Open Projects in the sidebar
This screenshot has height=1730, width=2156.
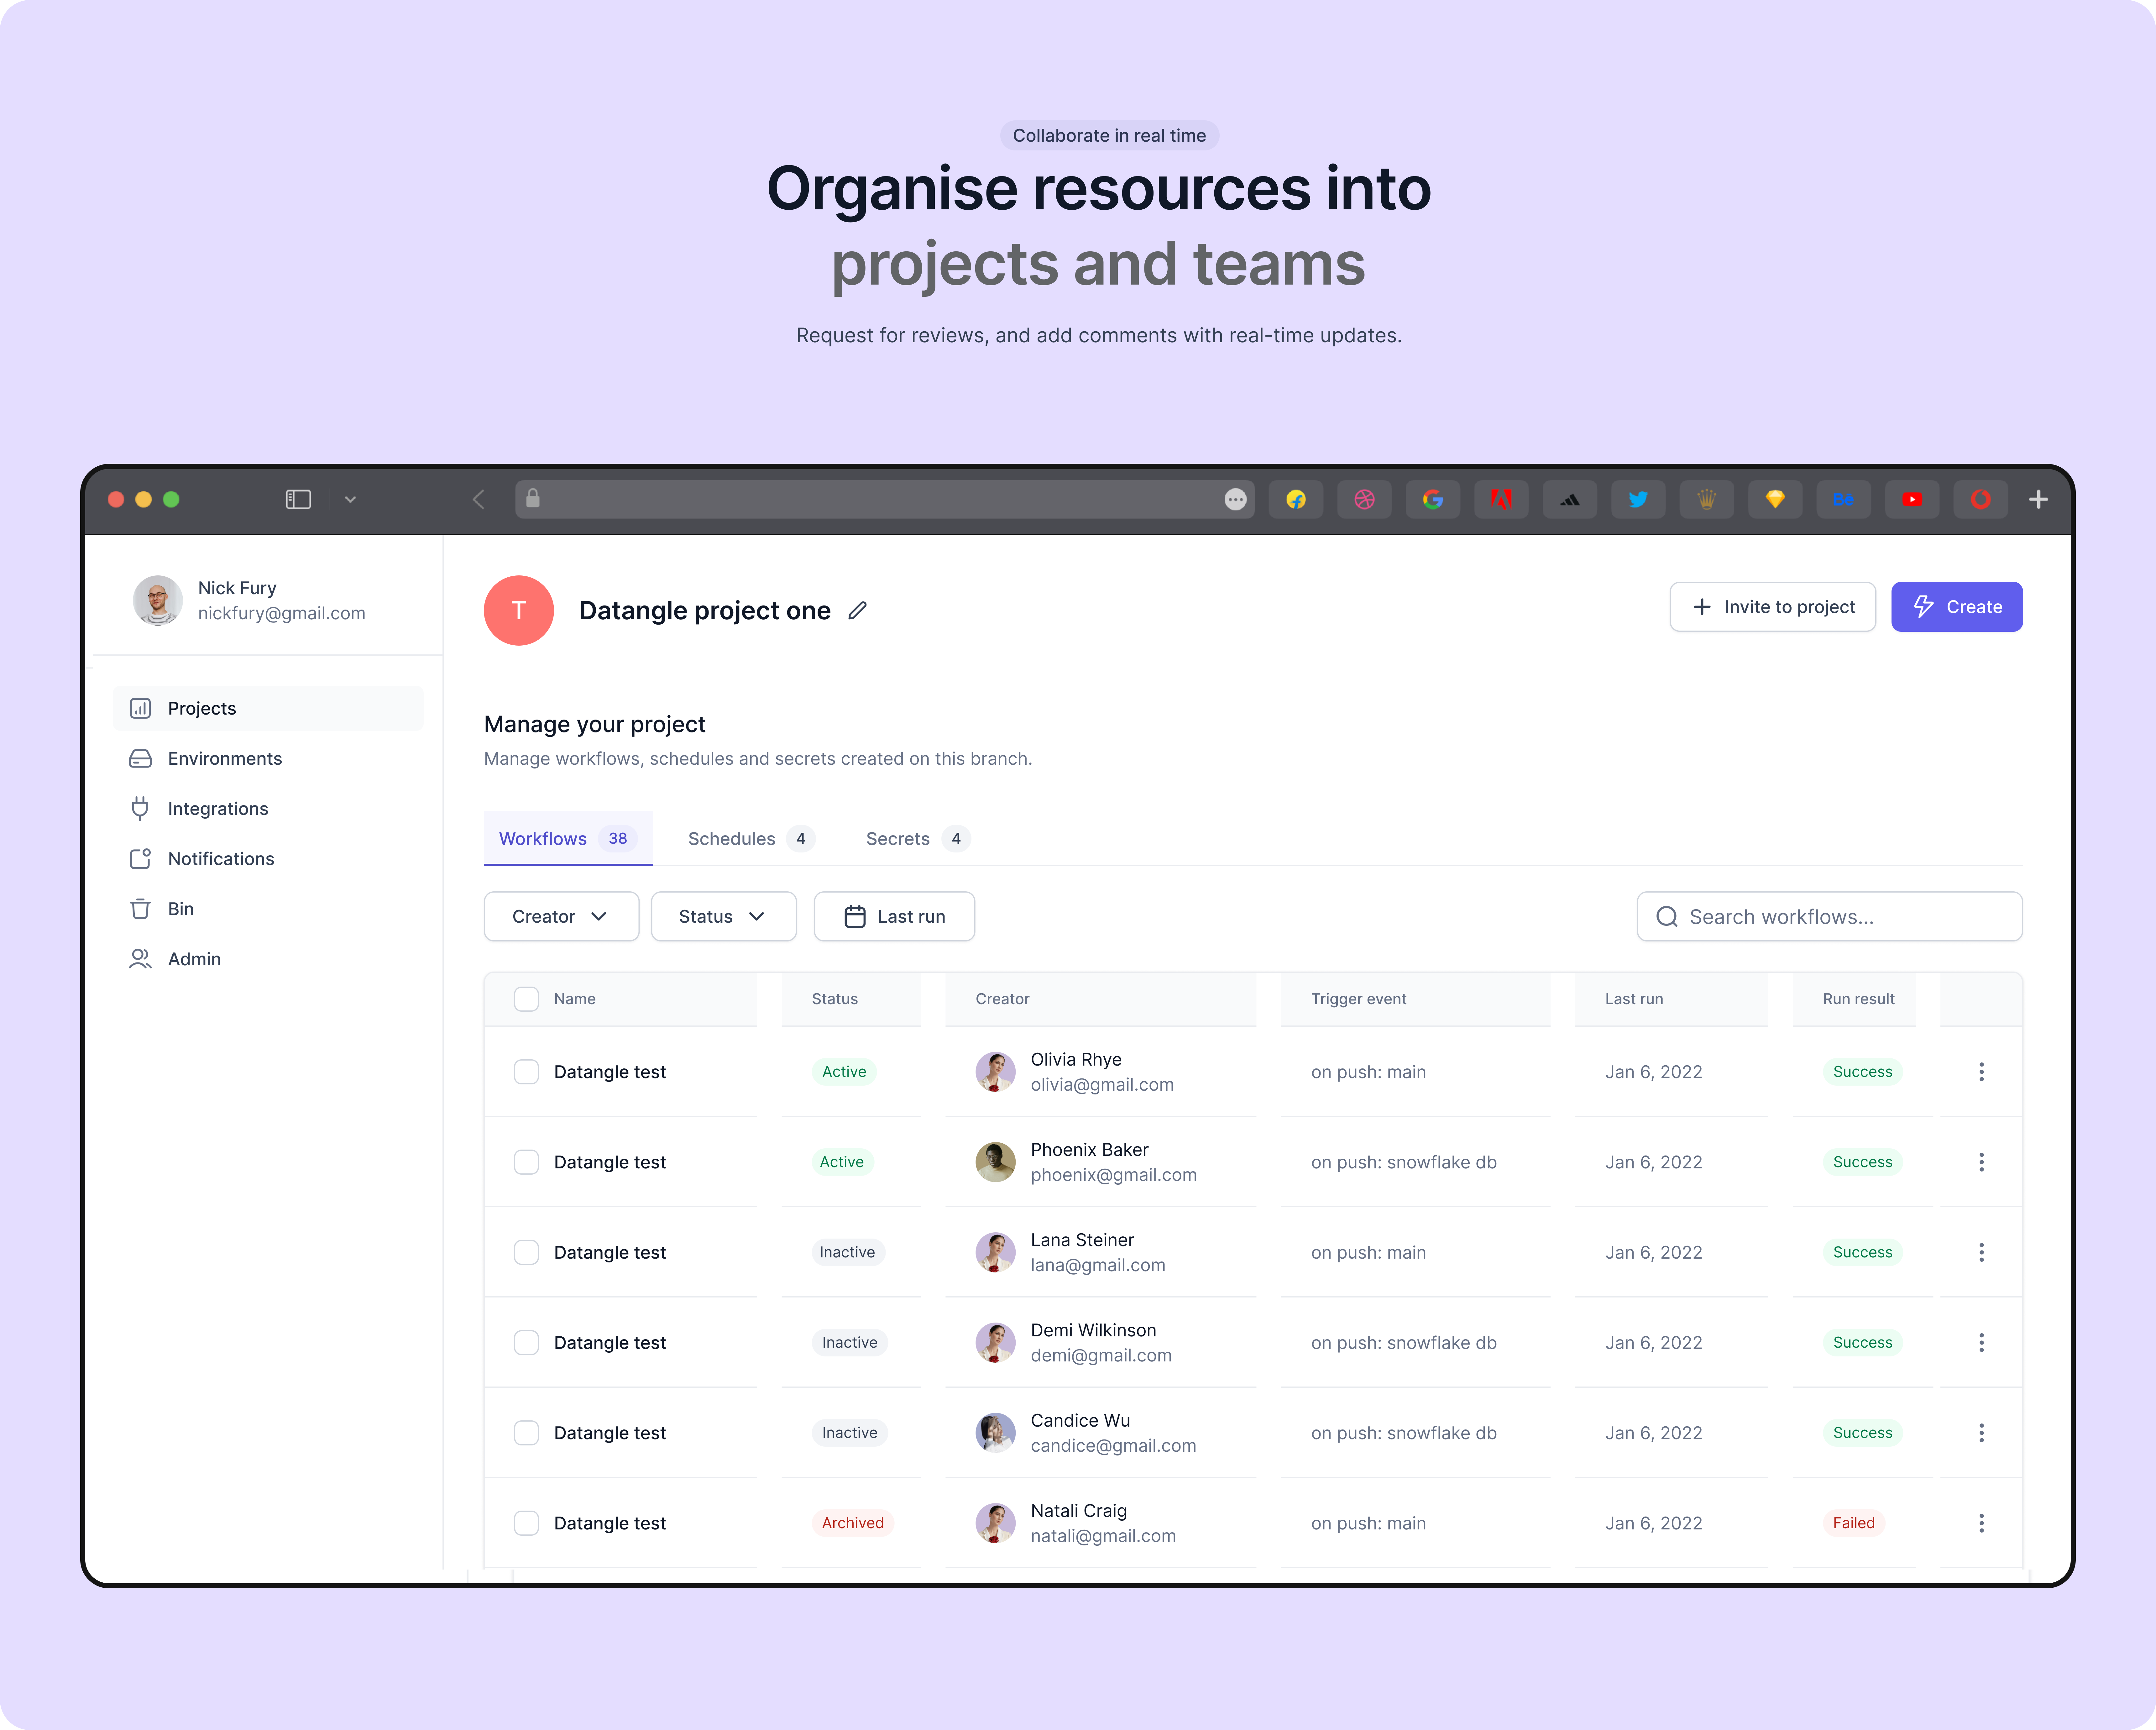click(x=268, y=708)
